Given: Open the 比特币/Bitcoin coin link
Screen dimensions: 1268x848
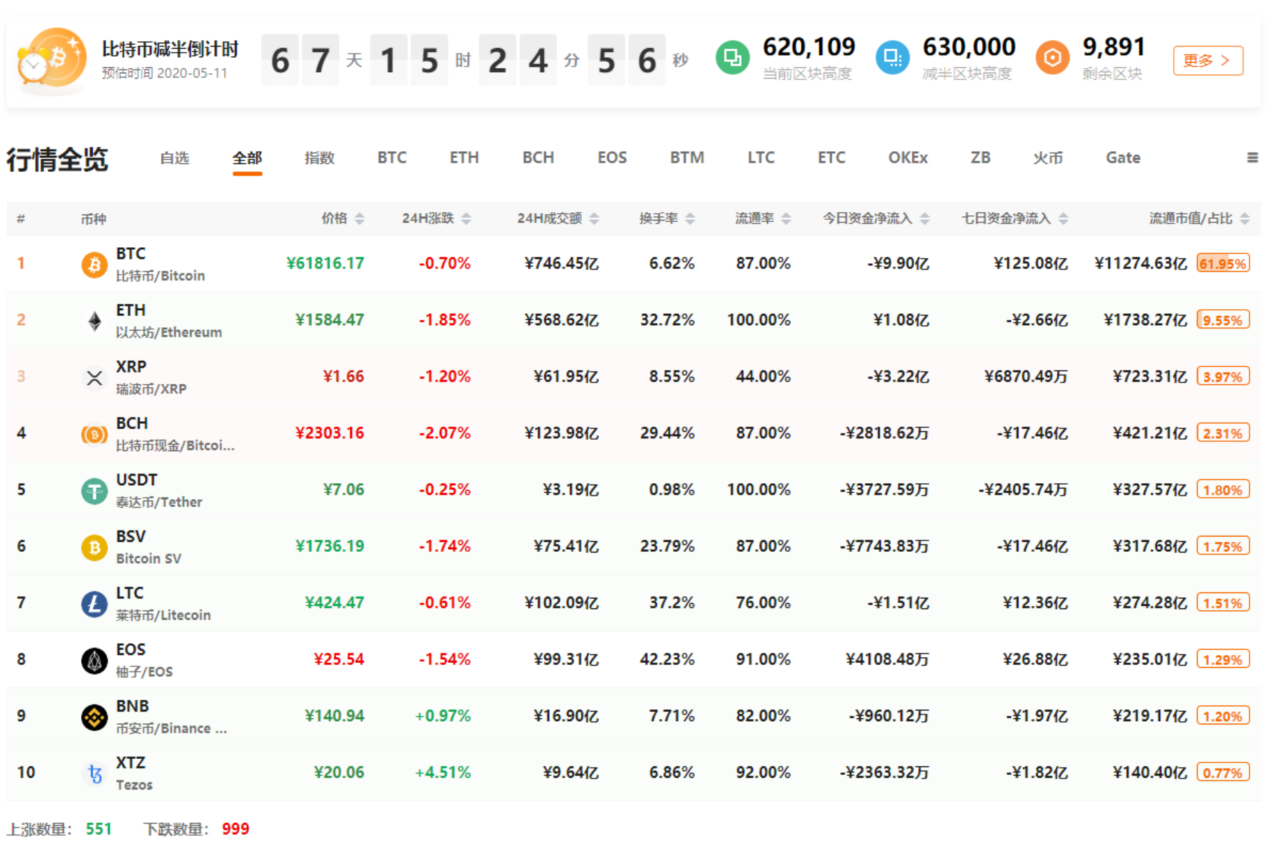Looking at the screenshot, I should (x=160, y=276).
